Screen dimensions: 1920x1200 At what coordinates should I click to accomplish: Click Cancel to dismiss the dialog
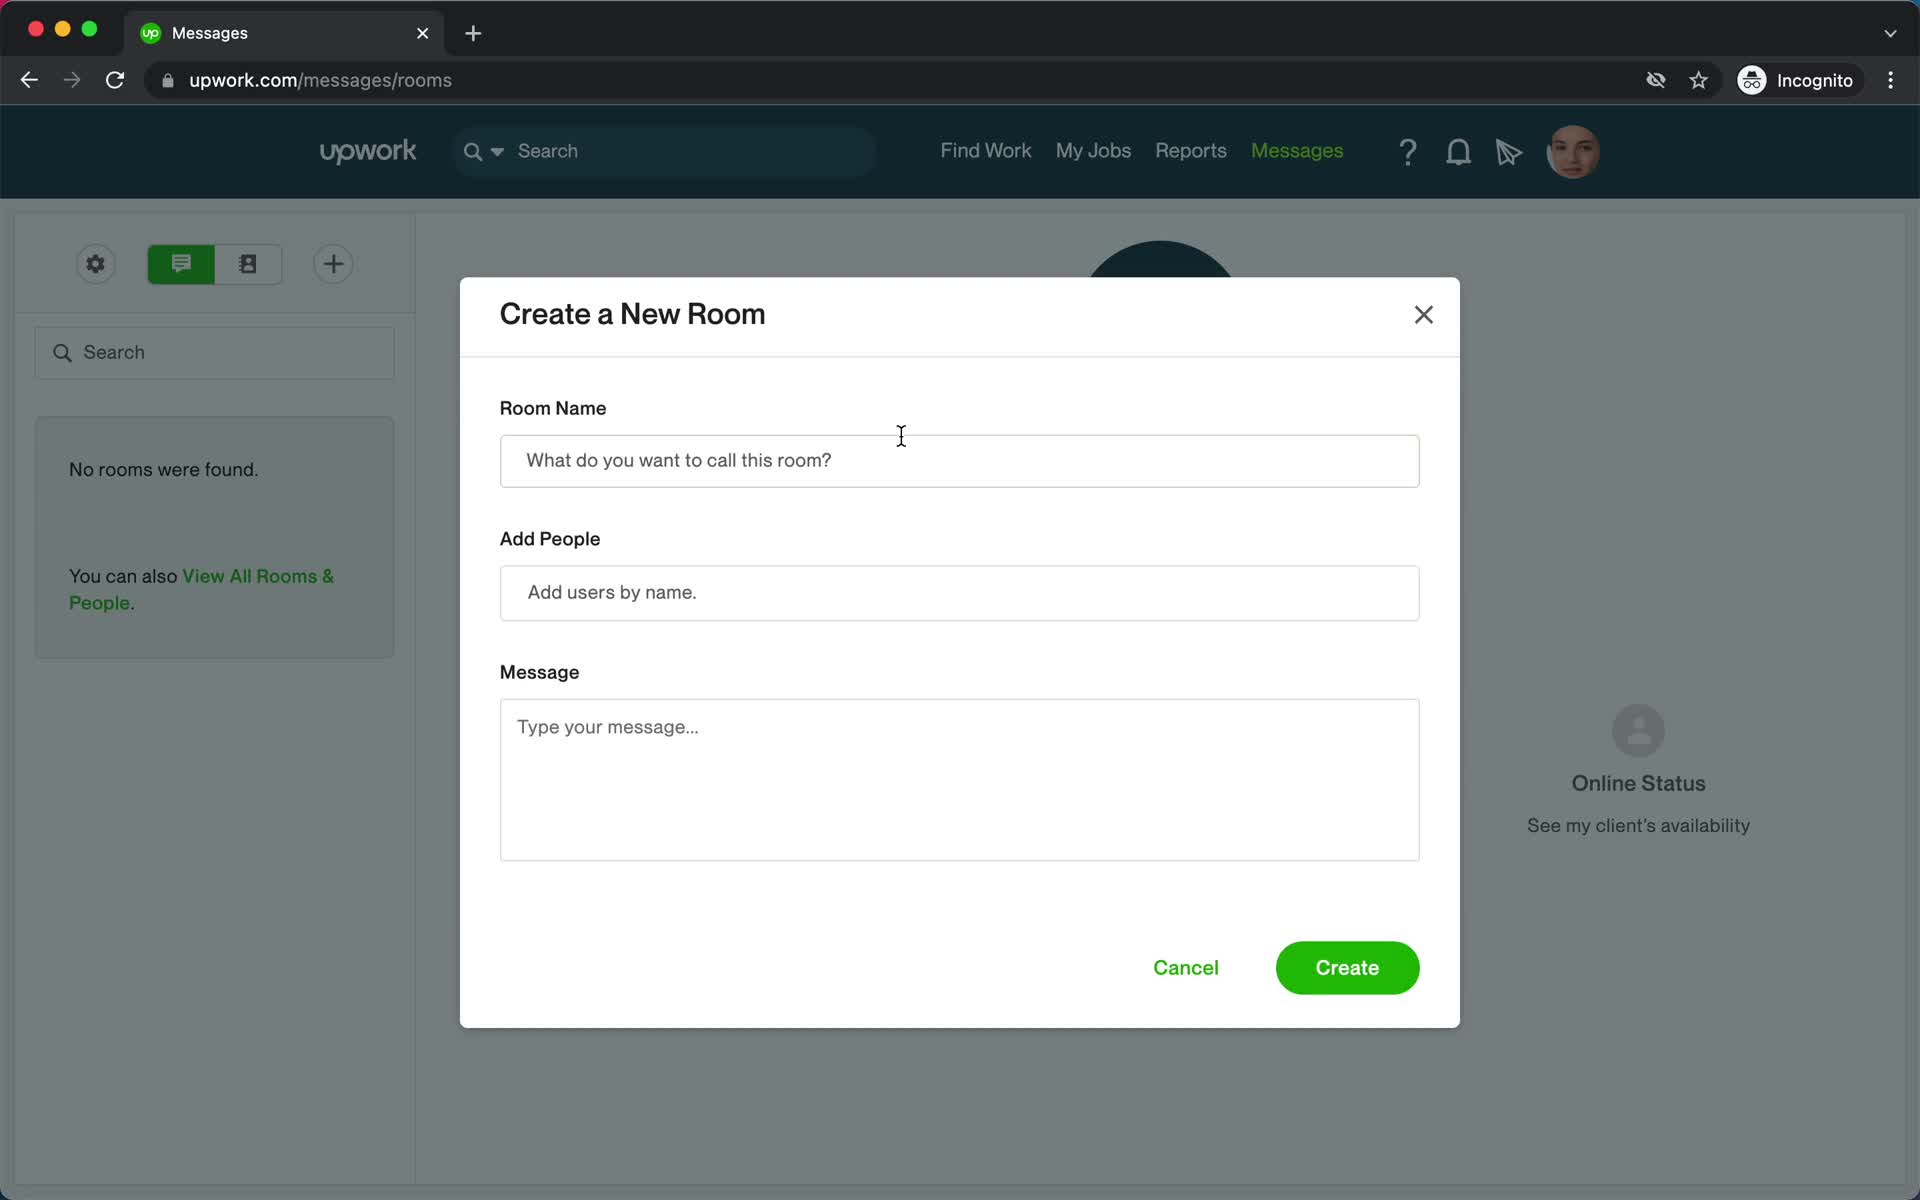point(1186,966)
